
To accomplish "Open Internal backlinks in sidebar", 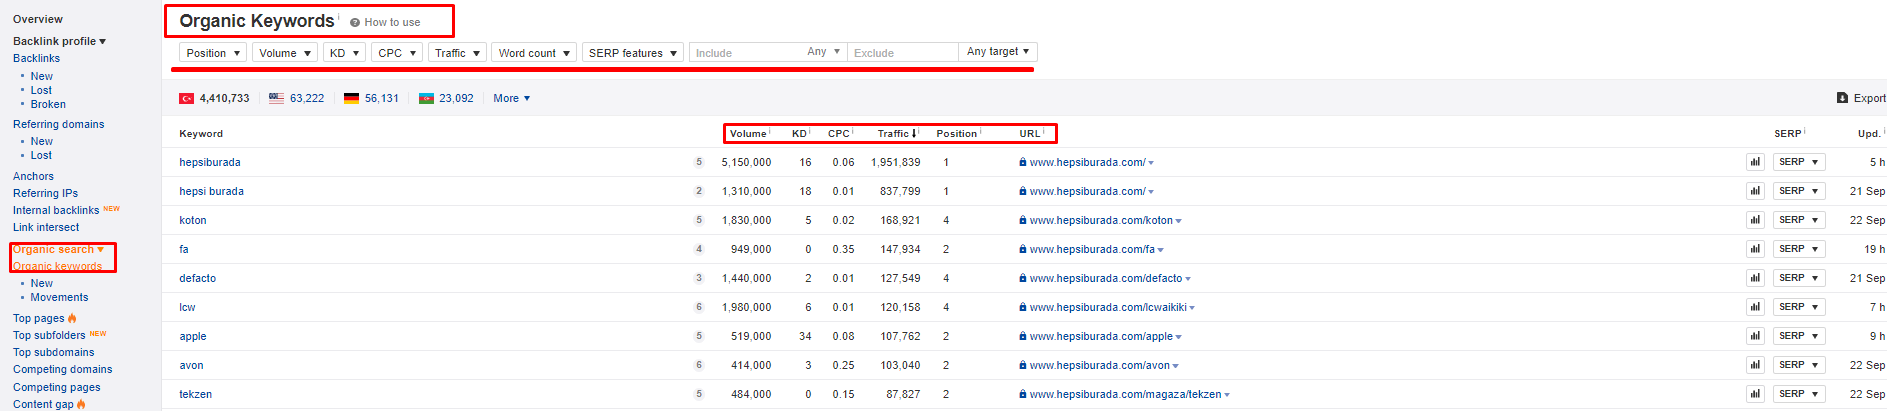I will coord(56,210).
